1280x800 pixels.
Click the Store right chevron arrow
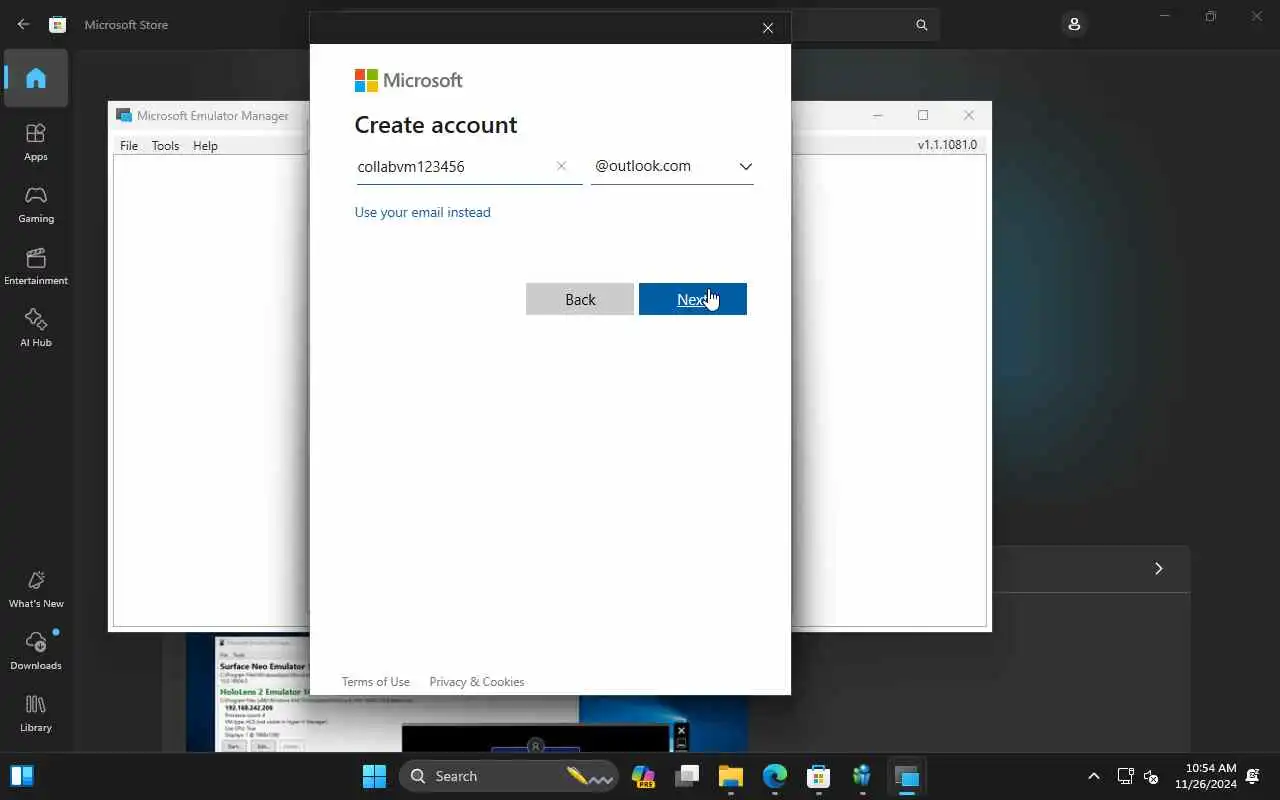[x=1158, y=568]
